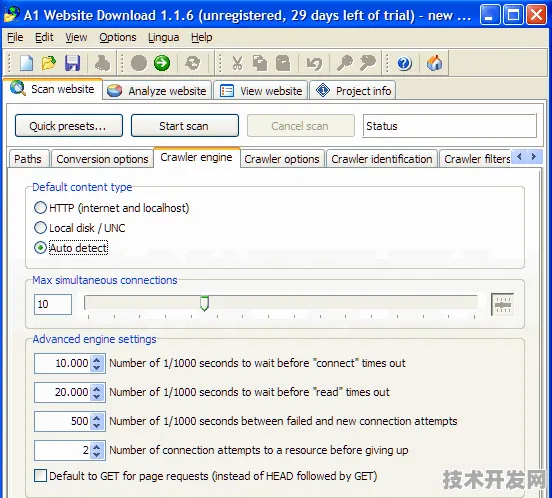The width and height of the screenshot is (552, 498).
Task: Decrease the 500 milliseconds retry spinner
Action: 97,426
